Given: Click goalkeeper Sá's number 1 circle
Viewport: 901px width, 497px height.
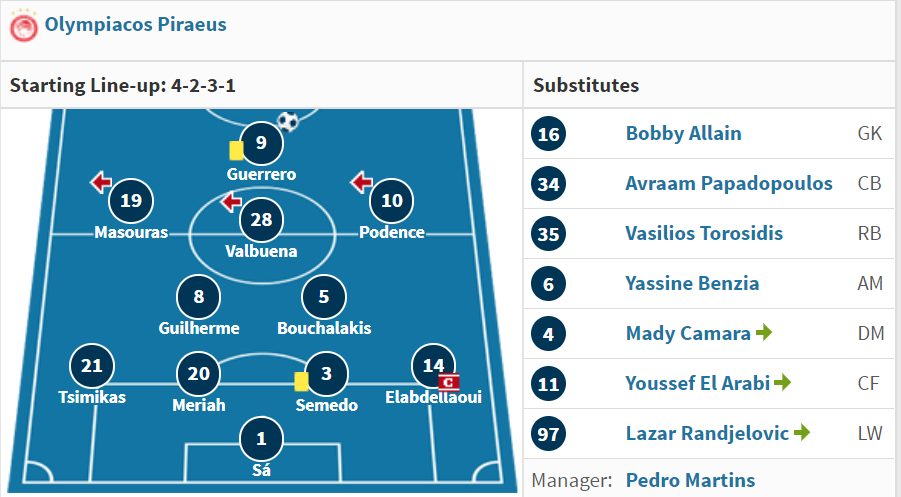Looking at the screenshot, I should 261,439.
